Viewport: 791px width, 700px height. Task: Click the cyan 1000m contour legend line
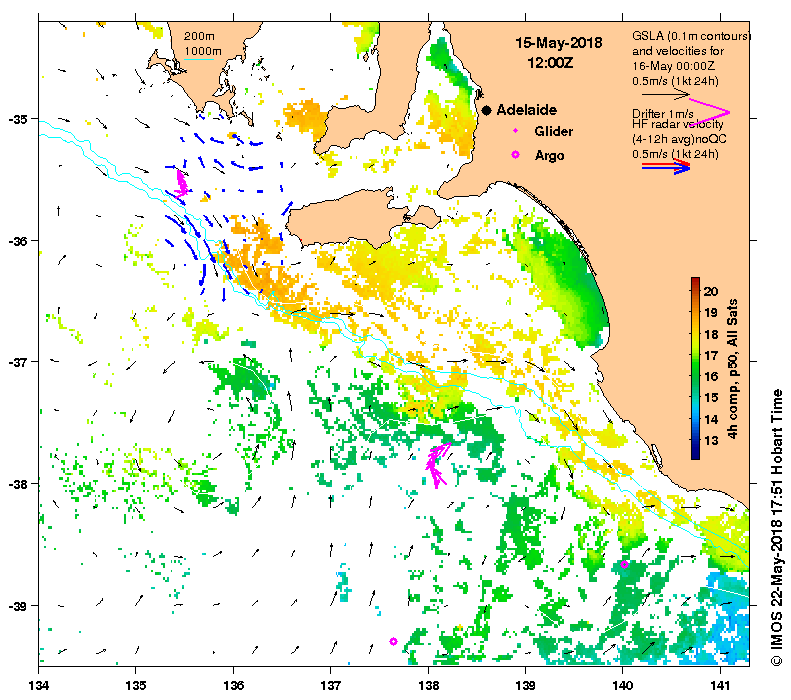tap(199, 60)
